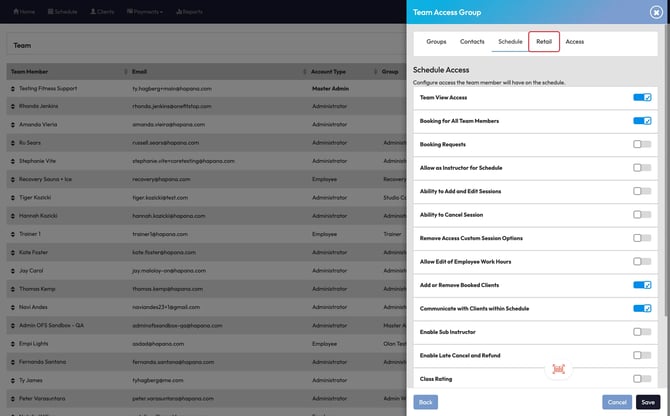Click the Save button
This screenshot has height=416, width=670.
pyautogui.click(x=647, y=402)
